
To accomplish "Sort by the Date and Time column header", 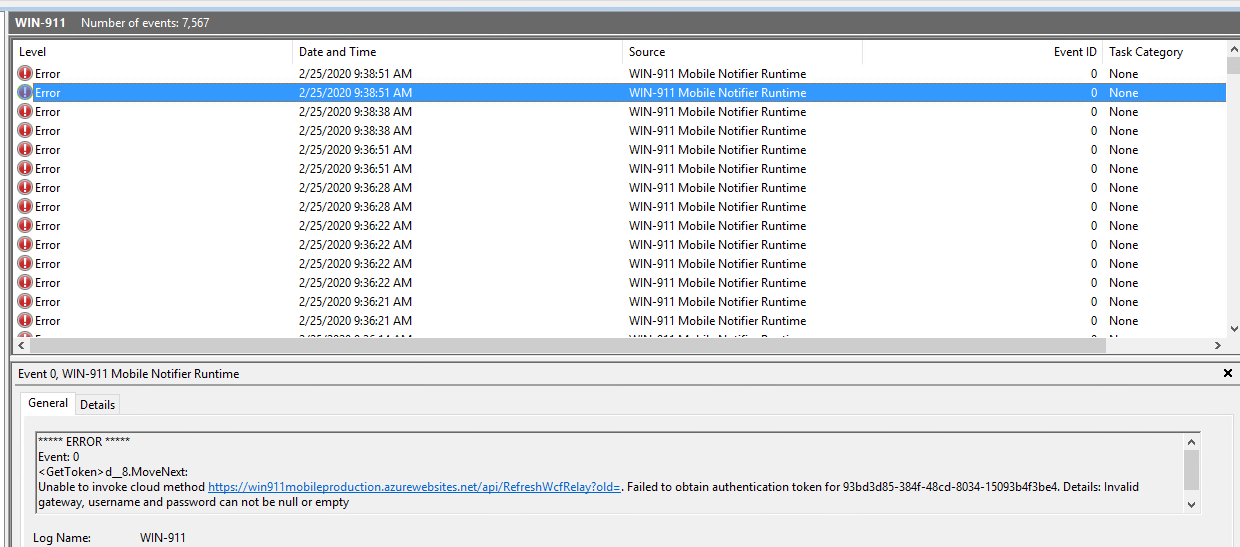I will click(x=337, y=52).
